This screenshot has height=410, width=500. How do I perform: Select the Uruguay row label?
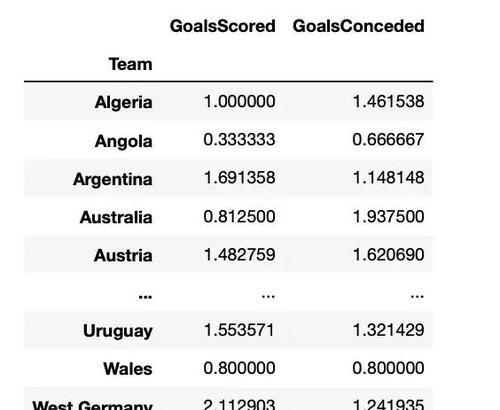118,331
